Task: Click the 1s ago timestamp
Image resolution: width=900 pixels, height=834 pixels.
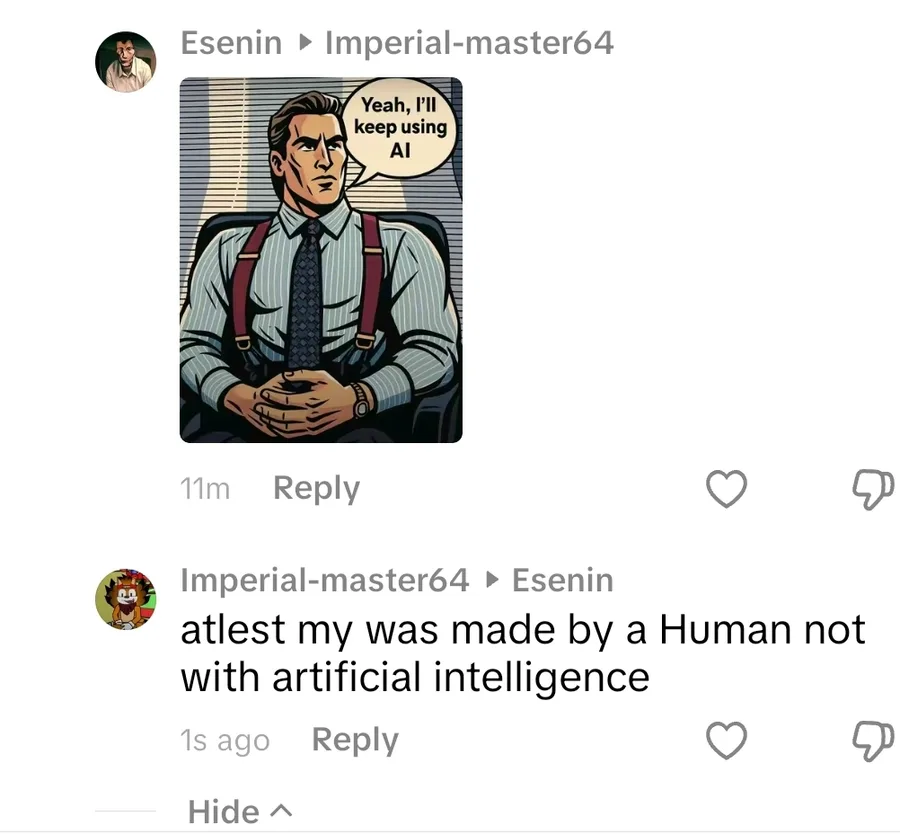Action: (225, 741)
